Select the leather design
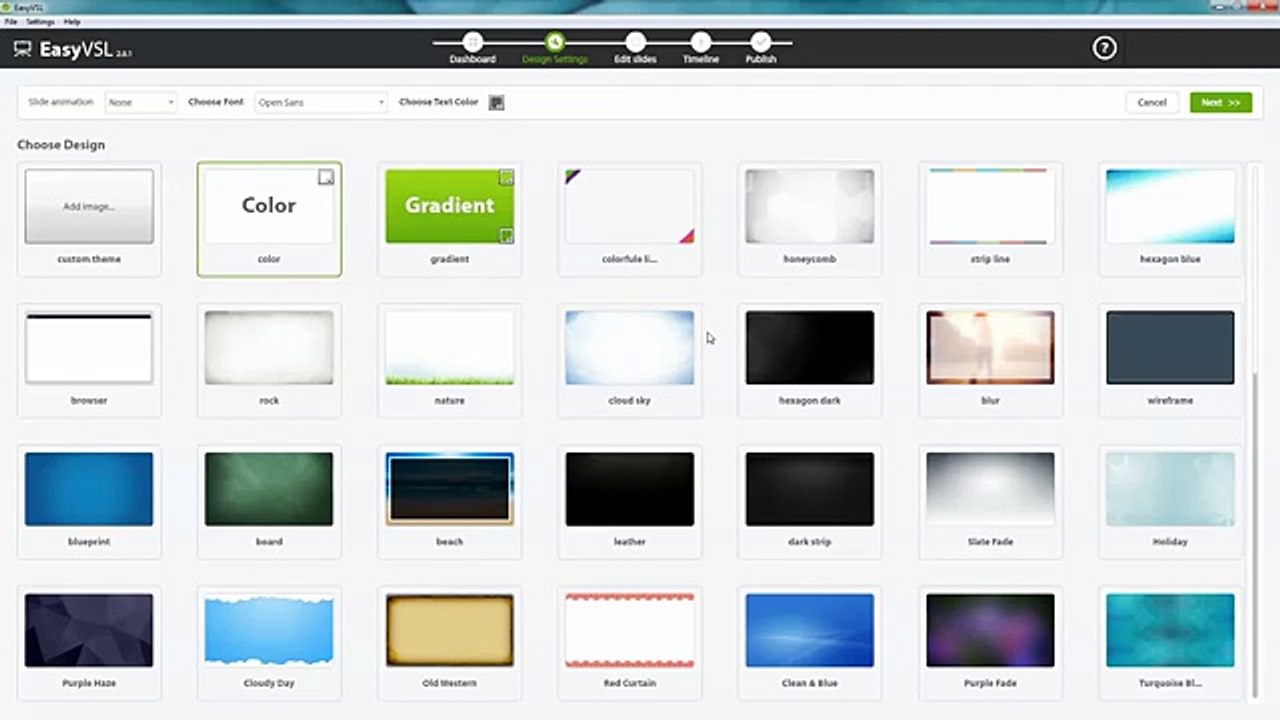Image resolution: width=1280 pixels, height=720 pixels. [x=630, y=502]
